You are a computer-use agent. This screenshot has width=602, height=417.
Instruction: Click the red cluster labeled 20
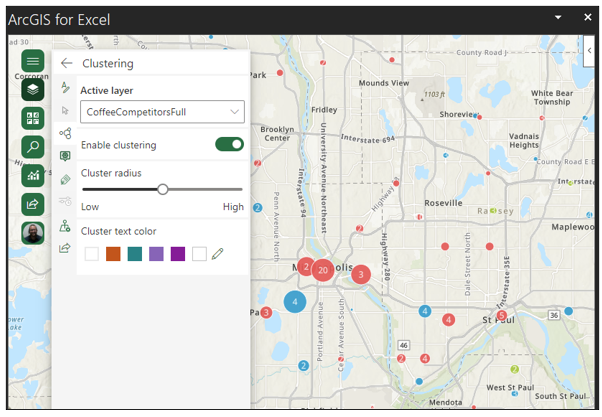click(322, 270)
